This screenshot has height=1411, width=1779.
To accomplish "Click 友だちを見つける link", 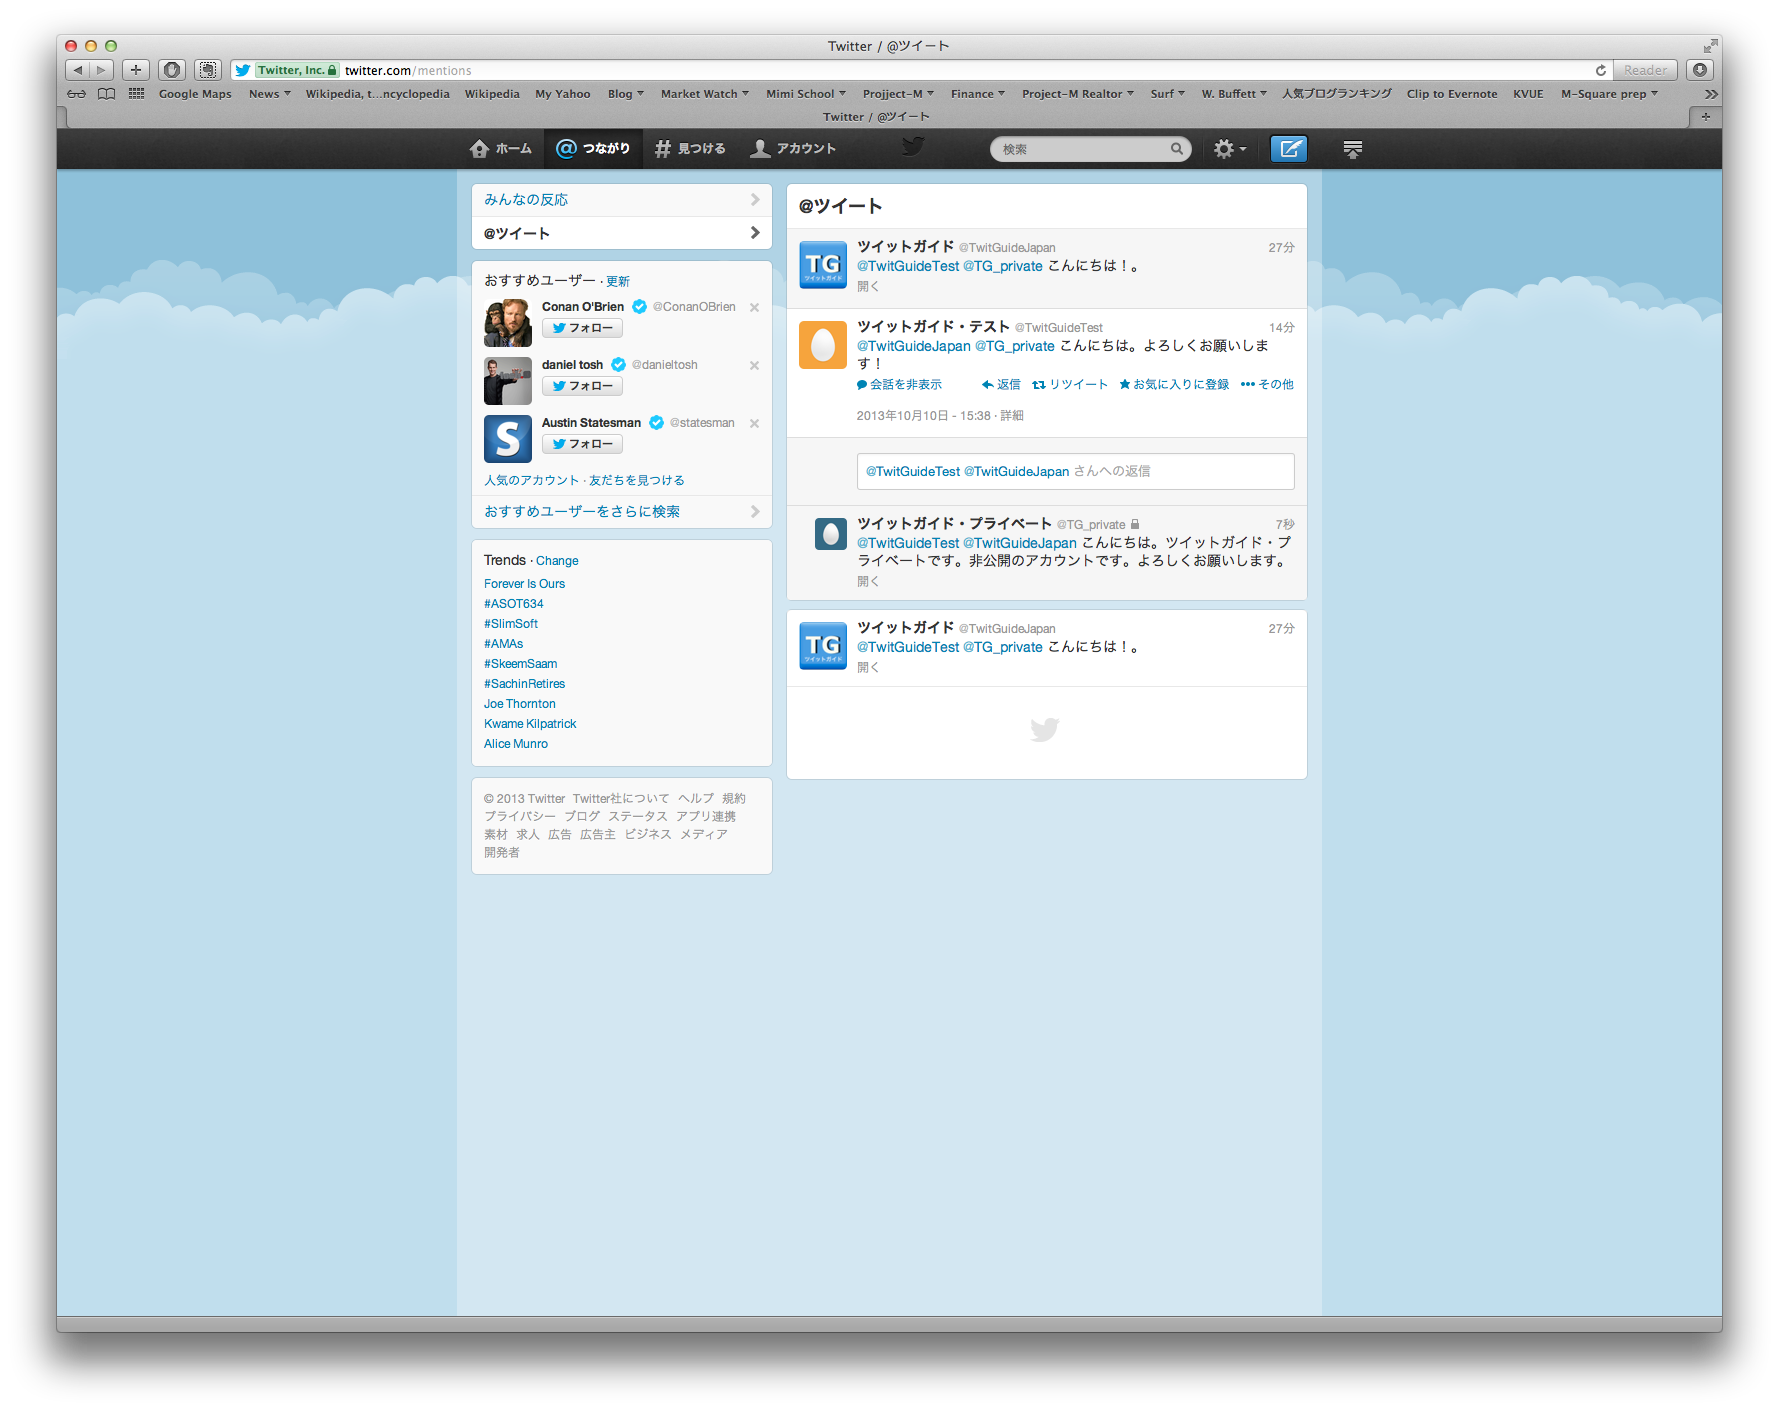I will [637, 481].
